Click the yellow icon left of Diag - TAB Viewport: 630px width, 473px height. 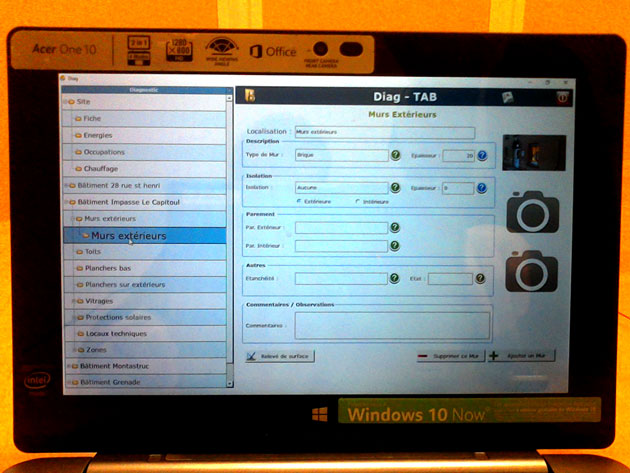(x=249, y=96)
